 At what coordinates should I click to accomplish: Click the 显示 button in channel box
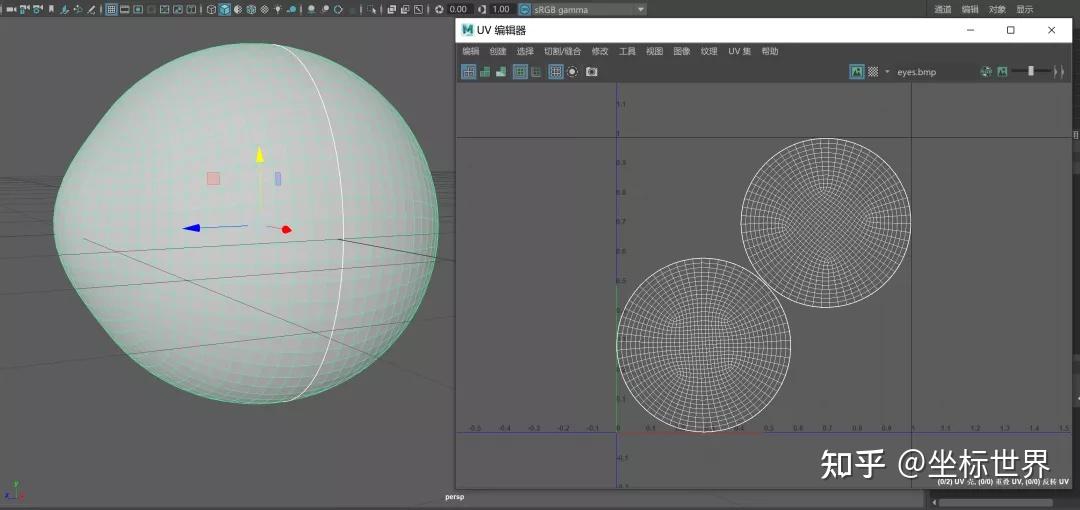click(1025, 9)
